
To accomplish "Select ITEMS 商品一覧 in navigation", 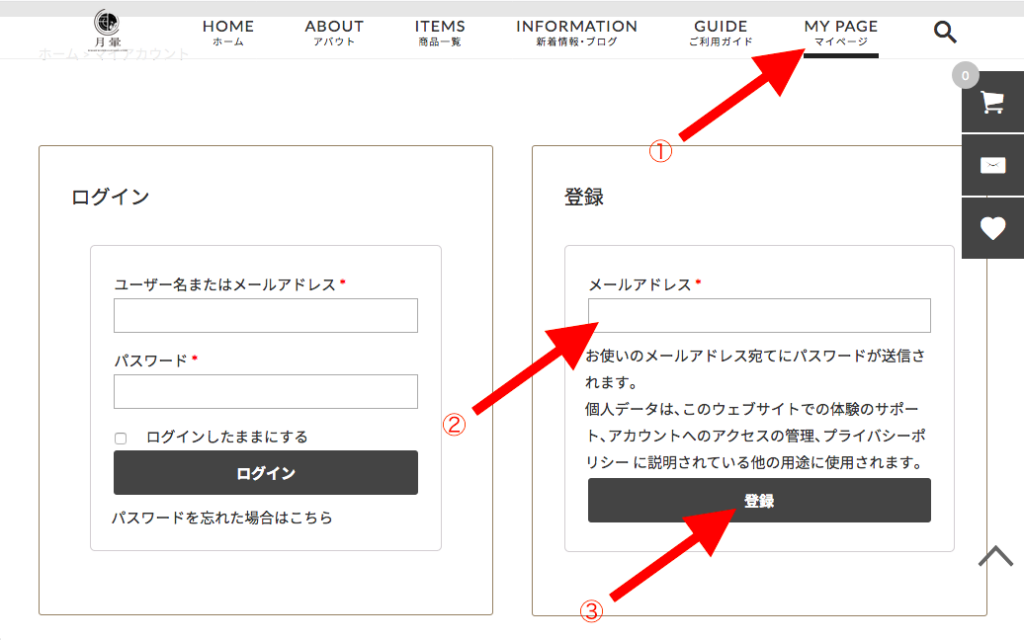I will [440, 32].
